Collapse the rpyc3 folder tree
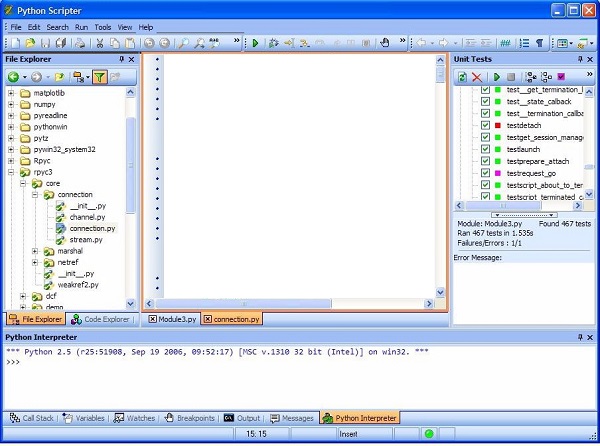600x446 pixels. click(11, 172)
